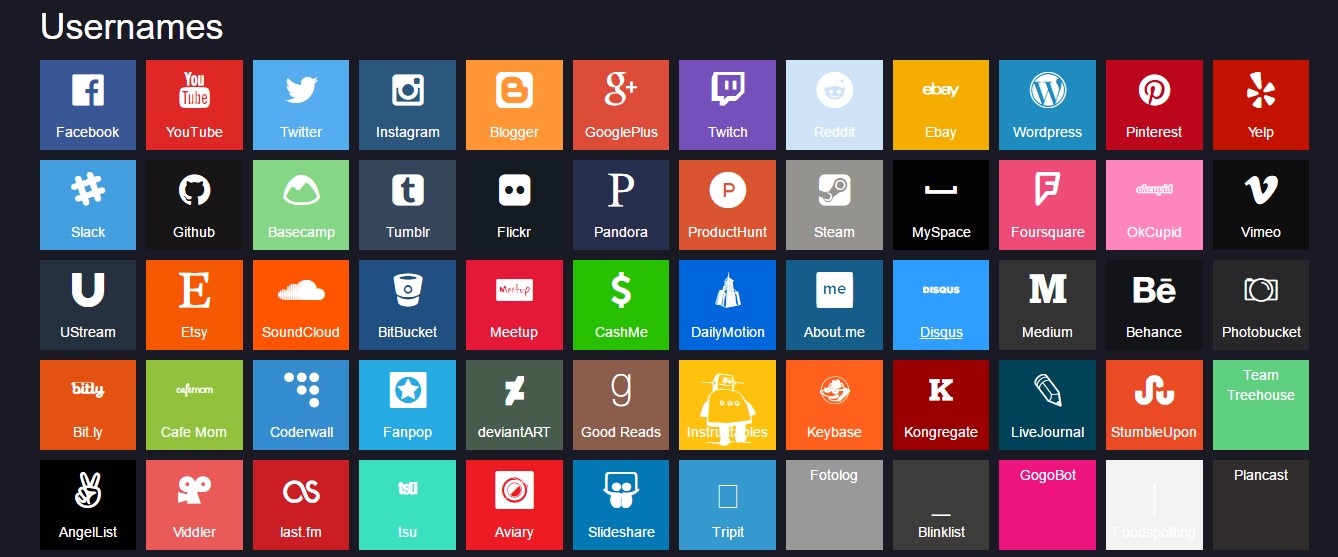This screenshot has height=557, width=1338.
Task: Select the Blinklist tile
Action: point(941,505)
